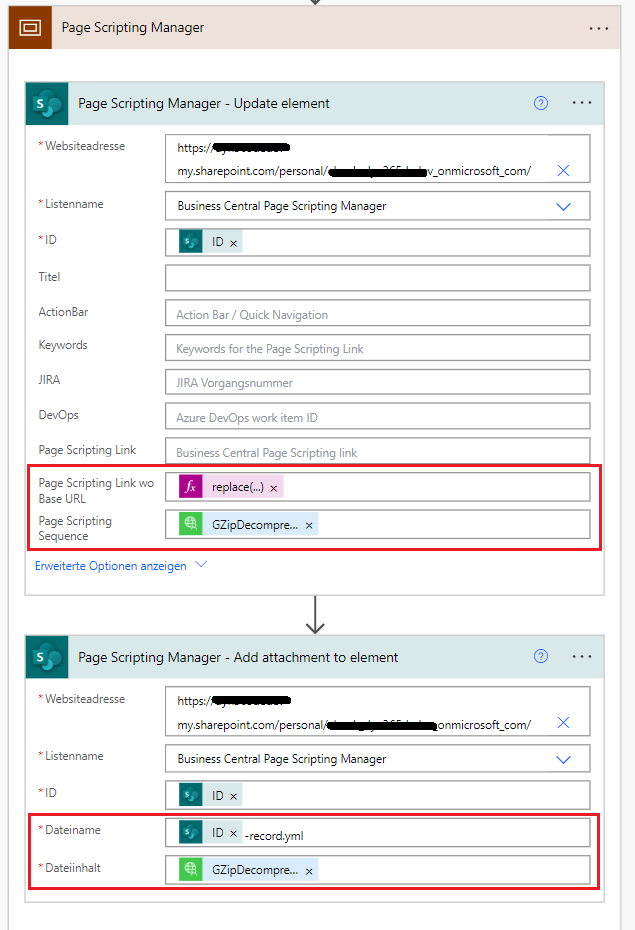Click the Page Scripting Manager scope icon
Viewport: 635px width, 930px height.
pos(30,27)
